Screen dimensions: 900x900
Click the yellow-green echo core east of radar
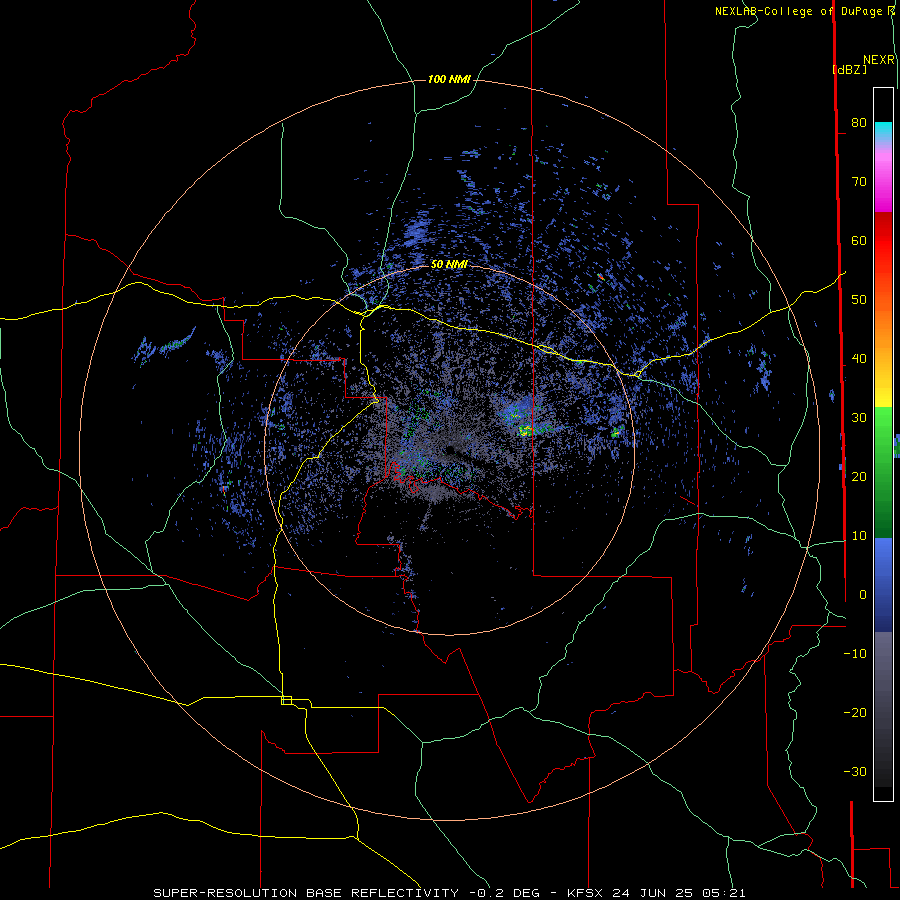pos(525,430)
